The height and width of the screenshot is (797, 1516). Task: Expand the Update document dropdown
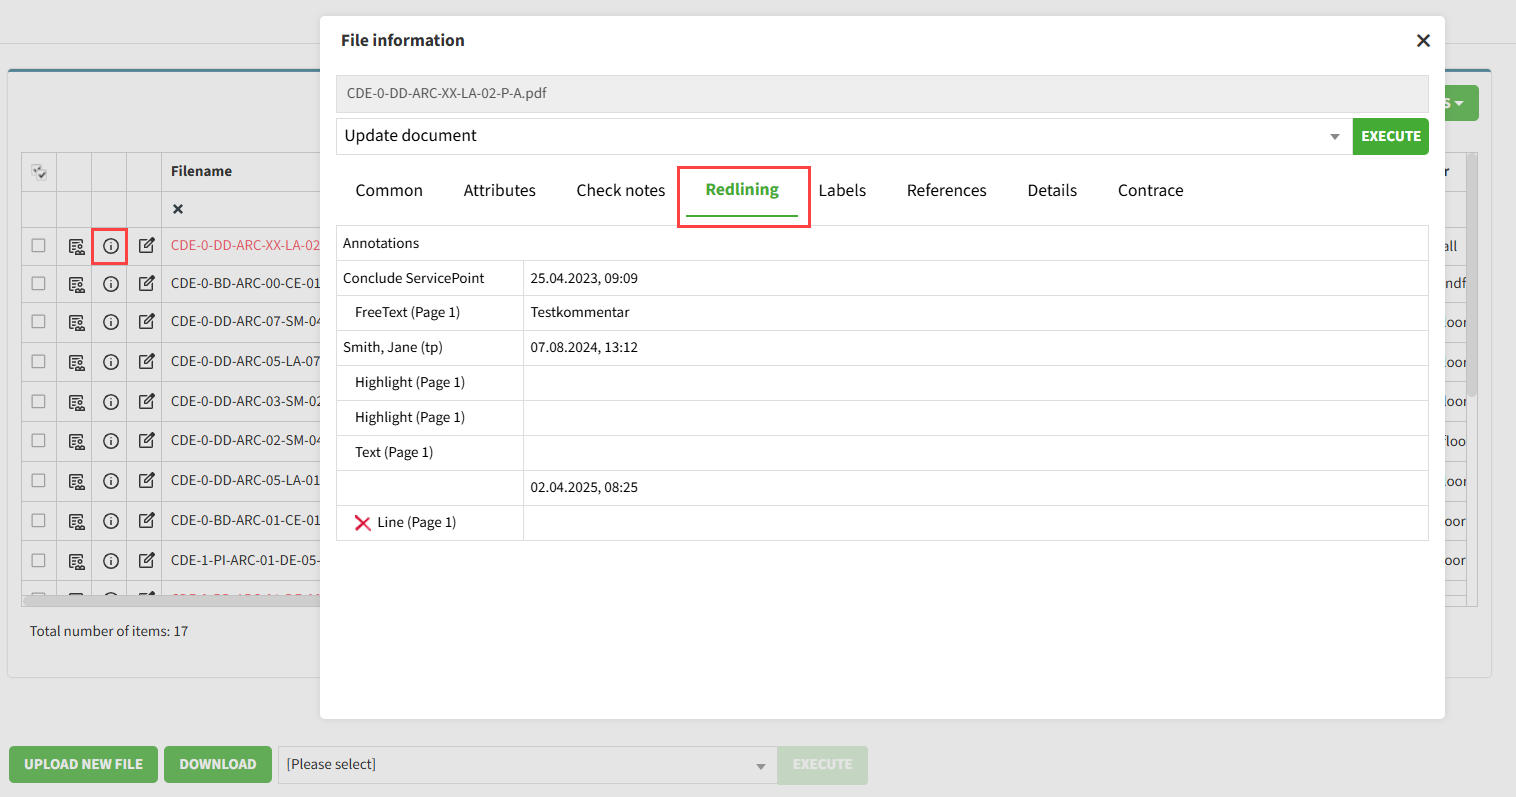coord(1334,137)
